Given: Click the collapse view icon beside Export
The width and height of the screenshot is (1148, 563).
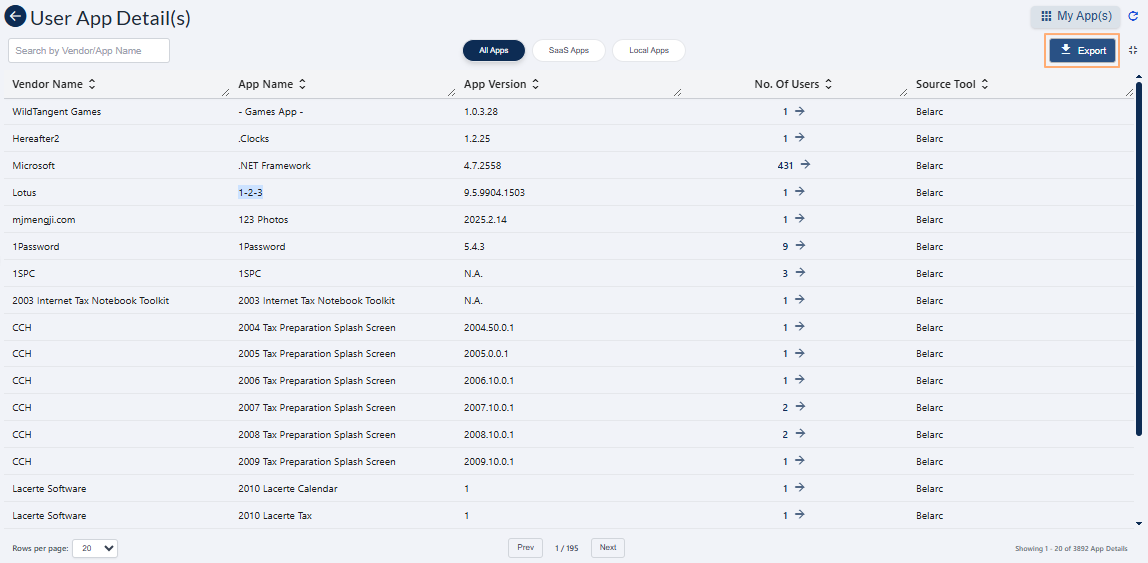Looking at the screenshot, I should coord(1133,50).
